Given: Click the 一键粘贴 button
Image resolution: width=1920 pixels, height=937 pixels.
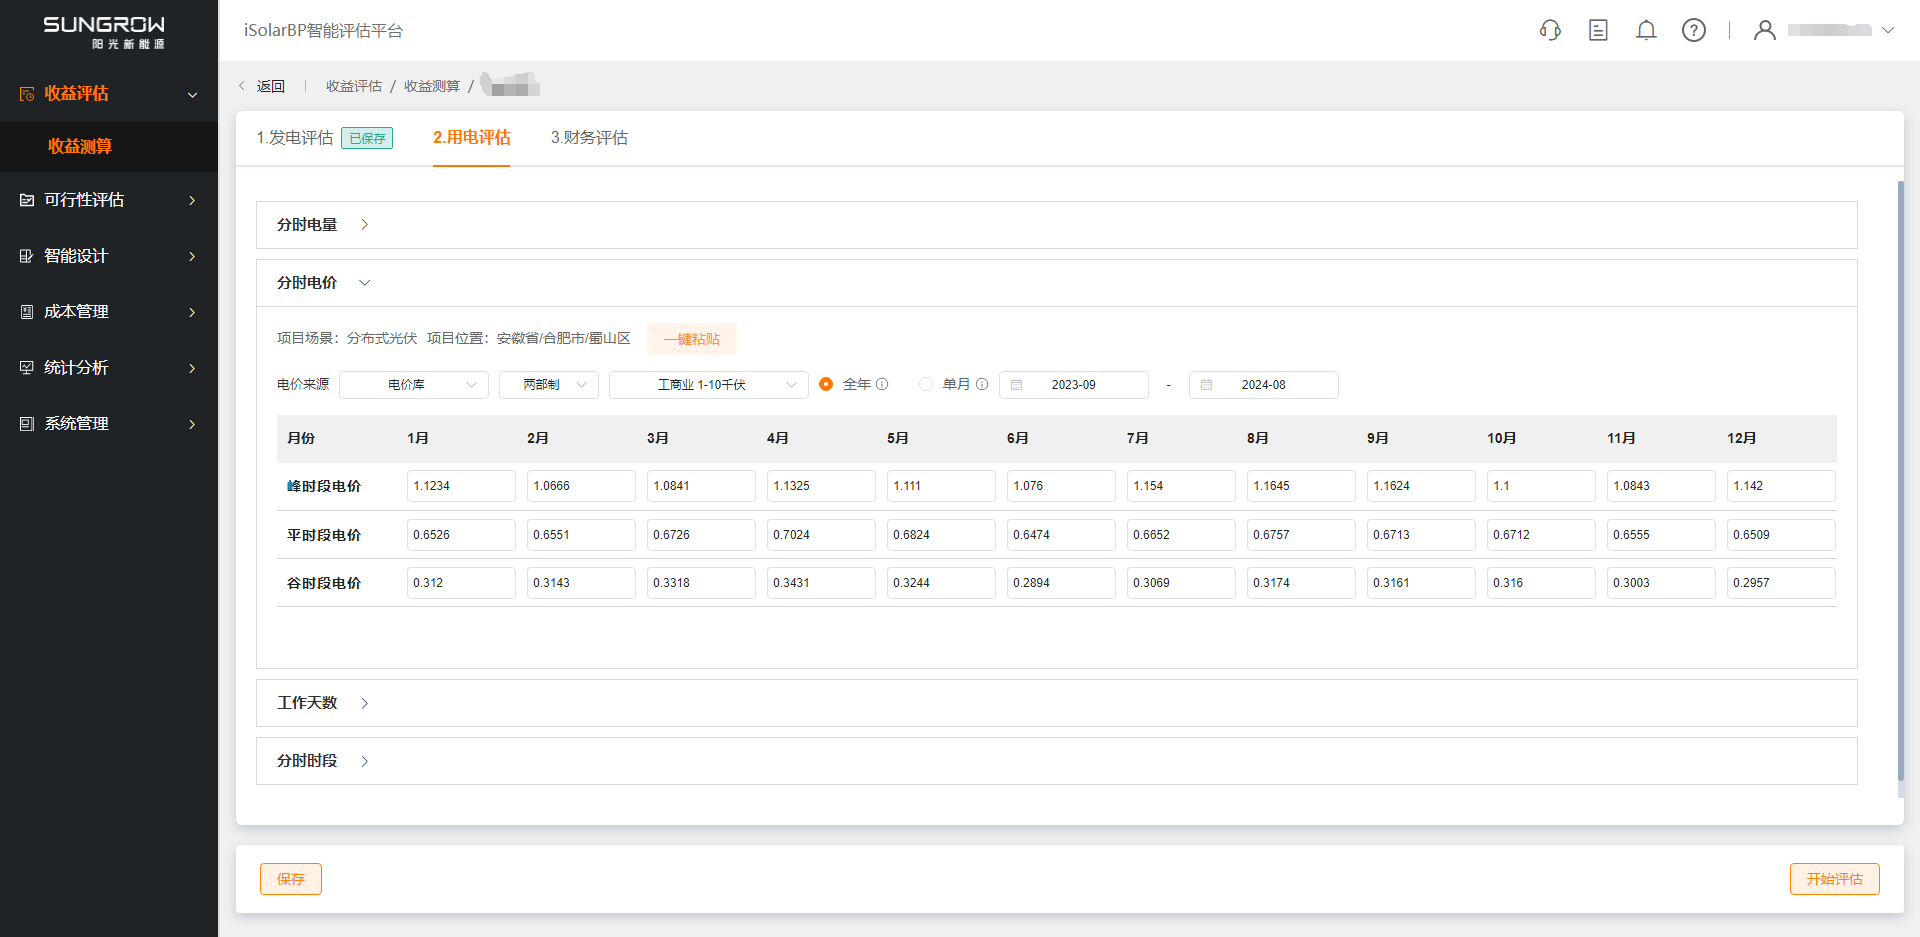Looking at the screenshot, I should (x=692, y=339).
